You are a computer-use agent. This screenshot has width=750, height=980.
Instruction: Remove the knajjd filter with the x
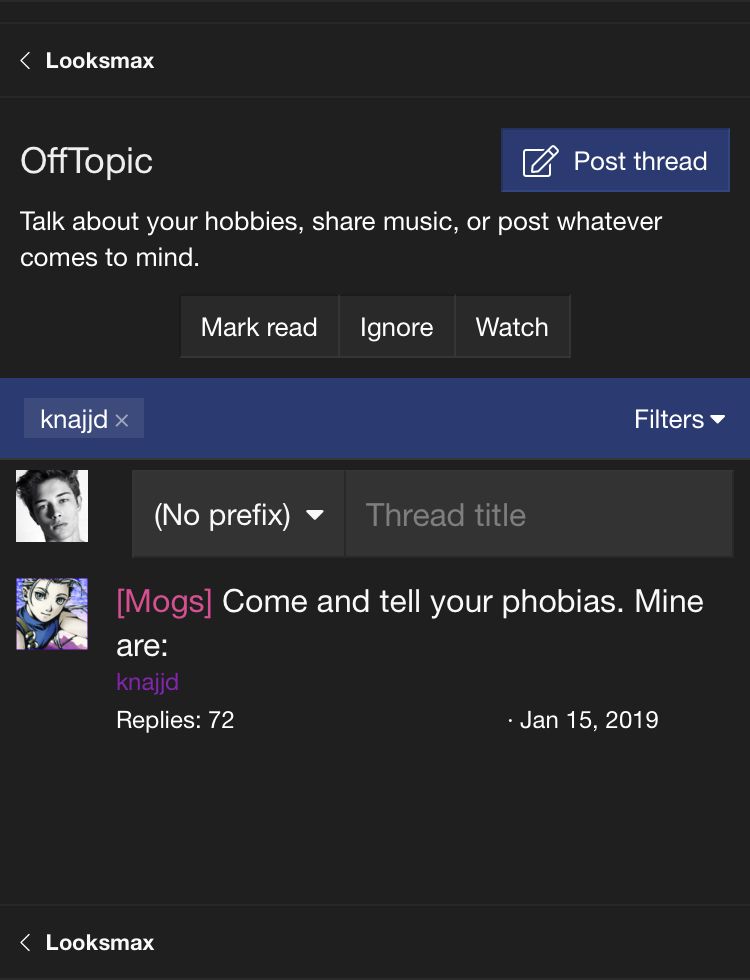tap(122, 421)
